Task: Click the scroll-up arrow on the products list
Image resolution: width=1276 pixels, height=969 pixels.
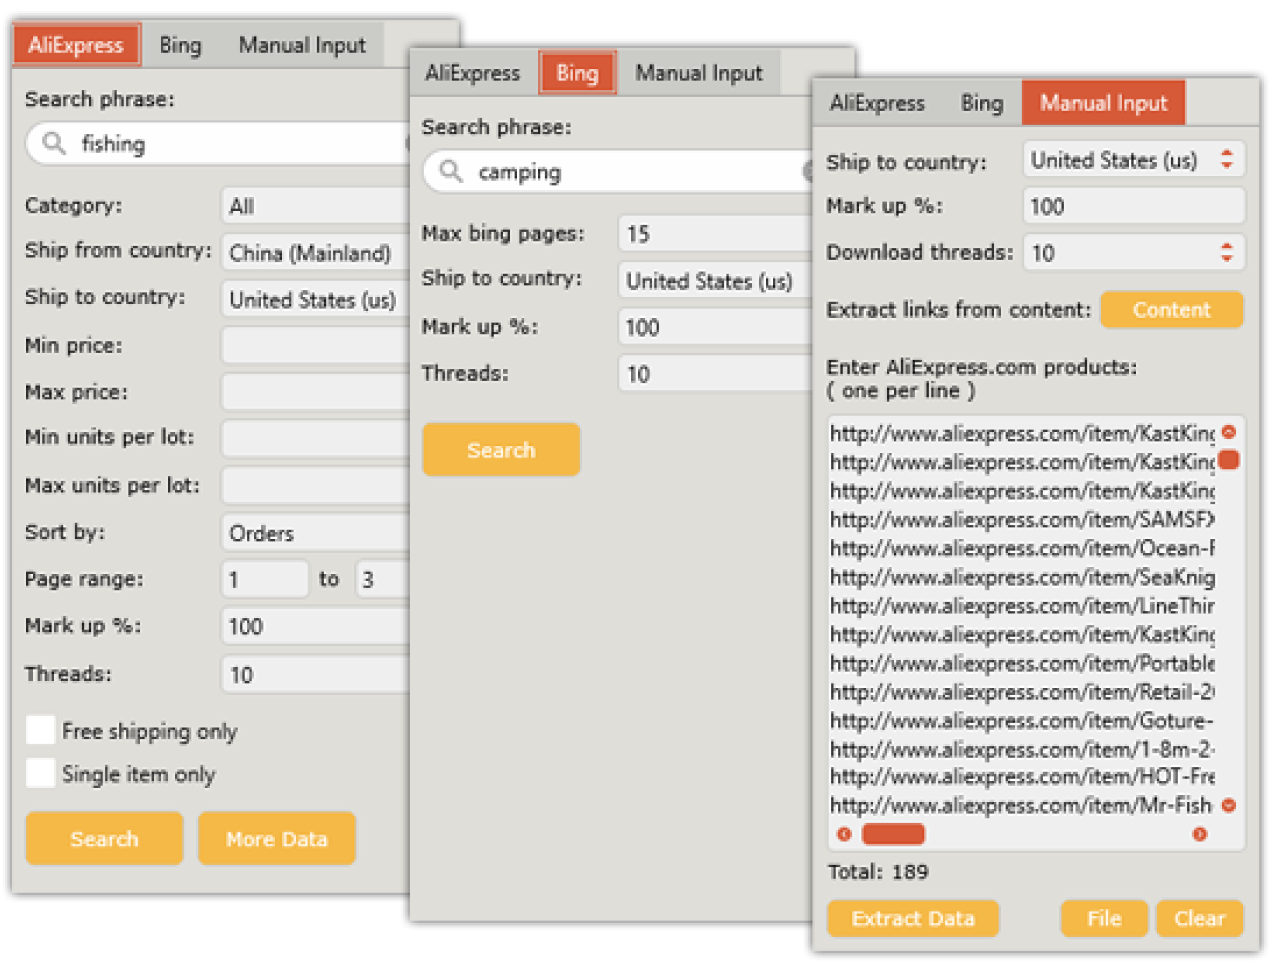Action: click(1229, 432)
